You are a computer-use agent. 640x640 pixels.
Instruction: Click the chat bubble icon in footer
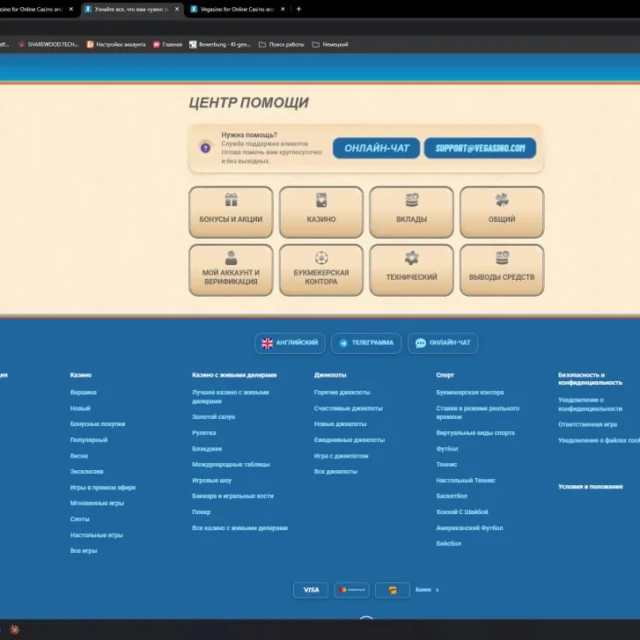[x=420, y=343]
